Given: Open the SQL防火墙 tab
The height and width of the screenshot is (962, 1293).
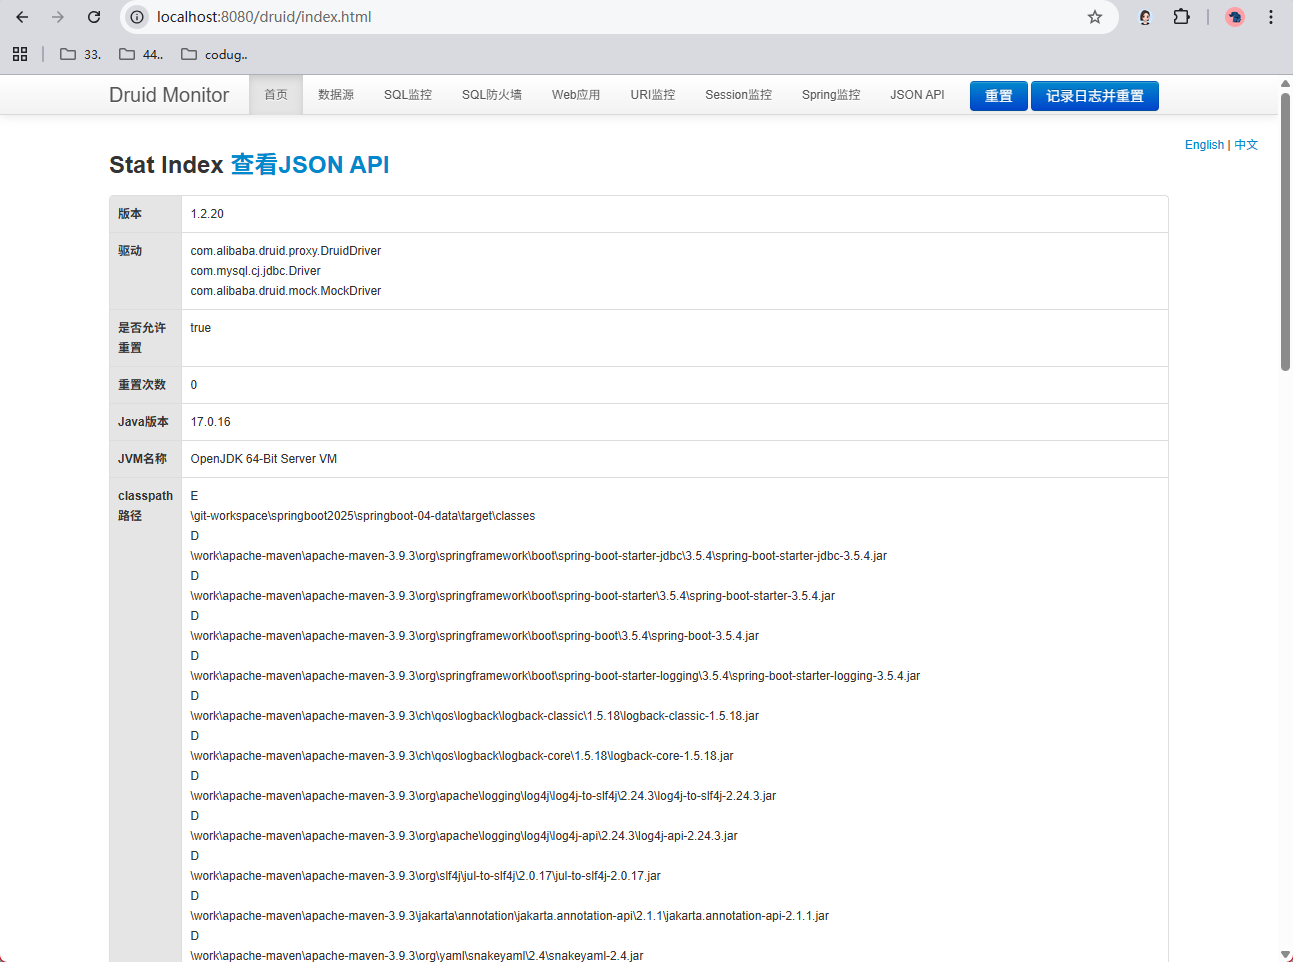Looking at the screenshot, I should pyautogui.click(x=492, y=95).
